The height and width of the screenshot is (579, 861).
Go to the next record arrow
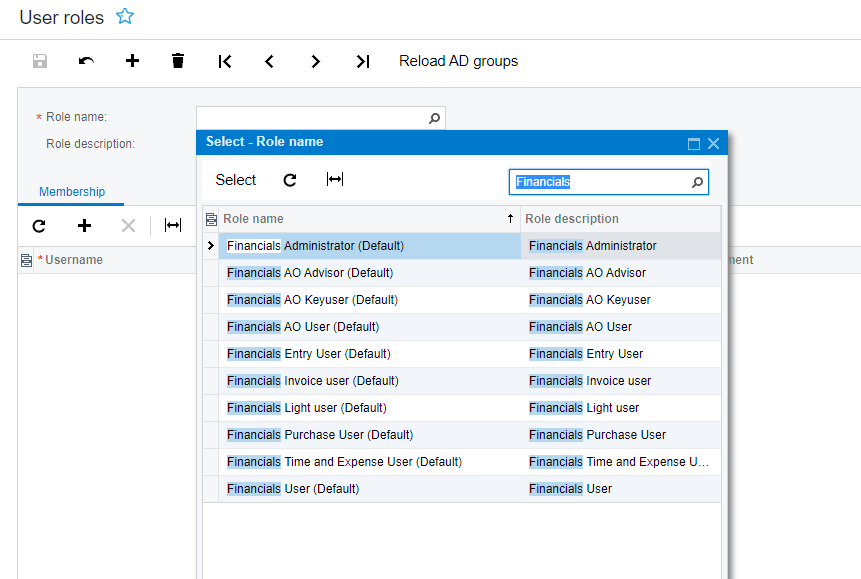[316, 61]
